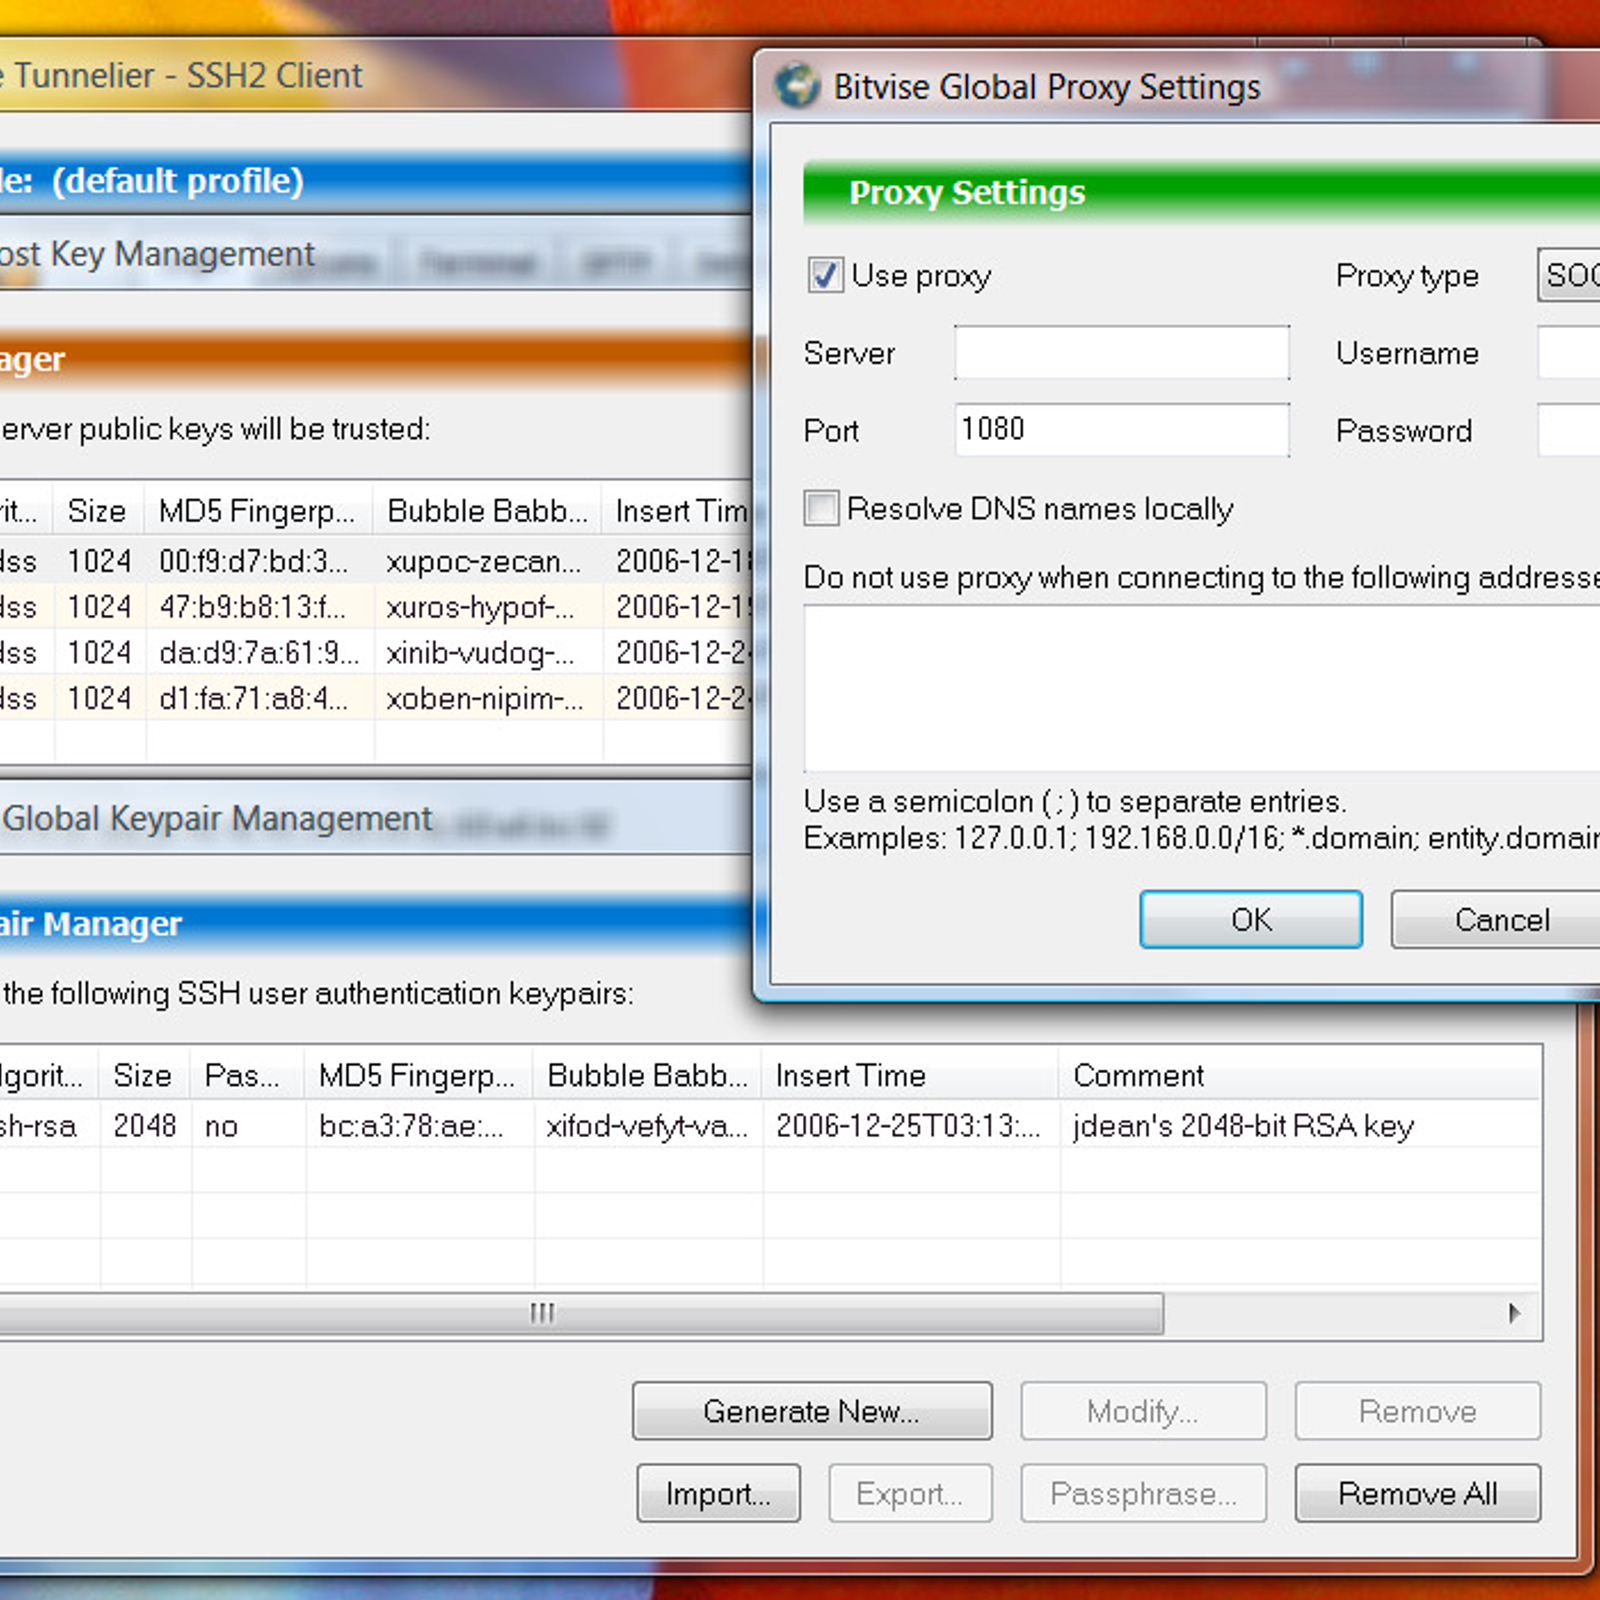This screenshot has height=1600, width=1600.
Task: Click the Host Key Management window title
Action: click(x=158, y=254)
